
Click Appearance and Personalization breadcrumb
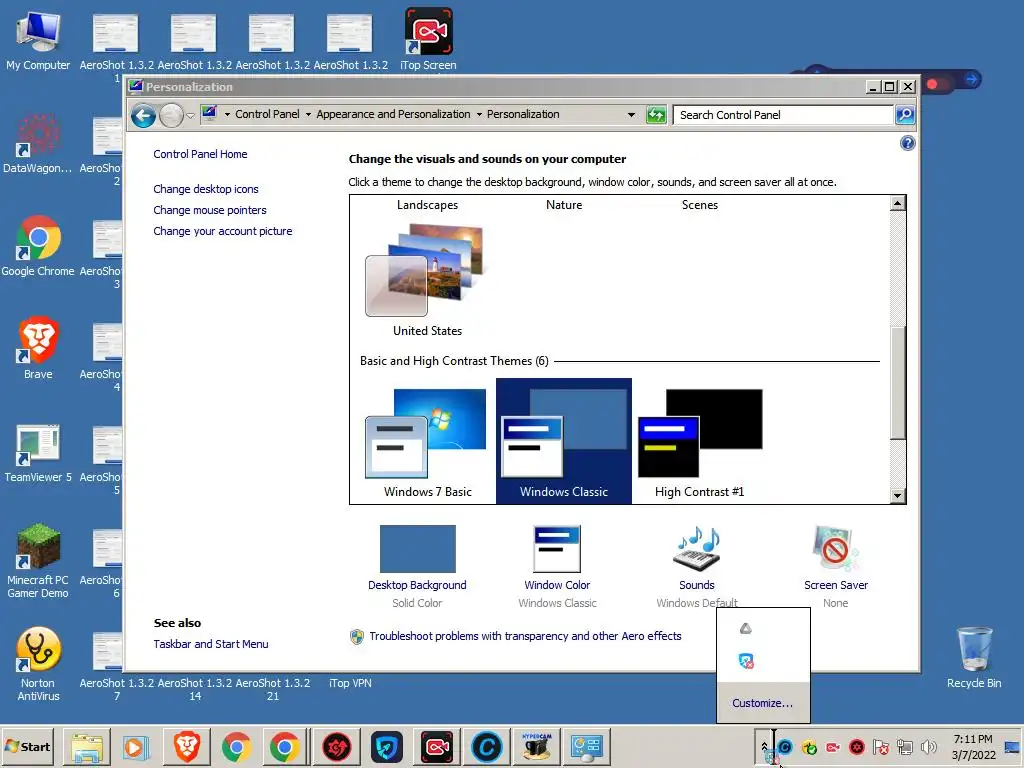click(393, 114)
